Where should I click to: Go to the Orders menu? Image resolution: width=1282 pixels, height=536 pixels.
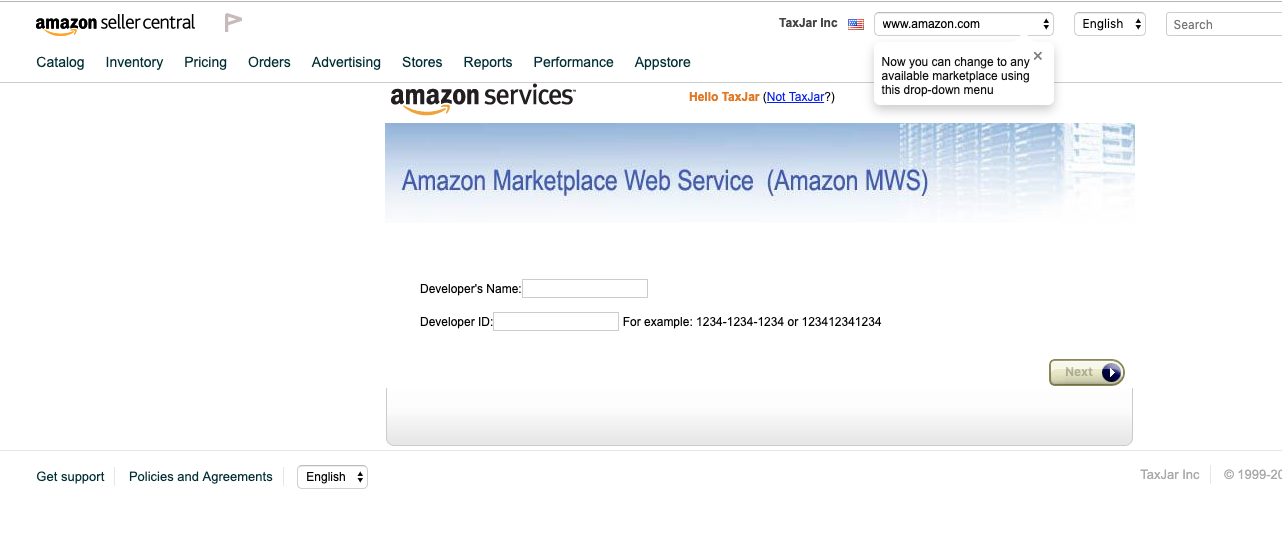(x=269, y=62)
